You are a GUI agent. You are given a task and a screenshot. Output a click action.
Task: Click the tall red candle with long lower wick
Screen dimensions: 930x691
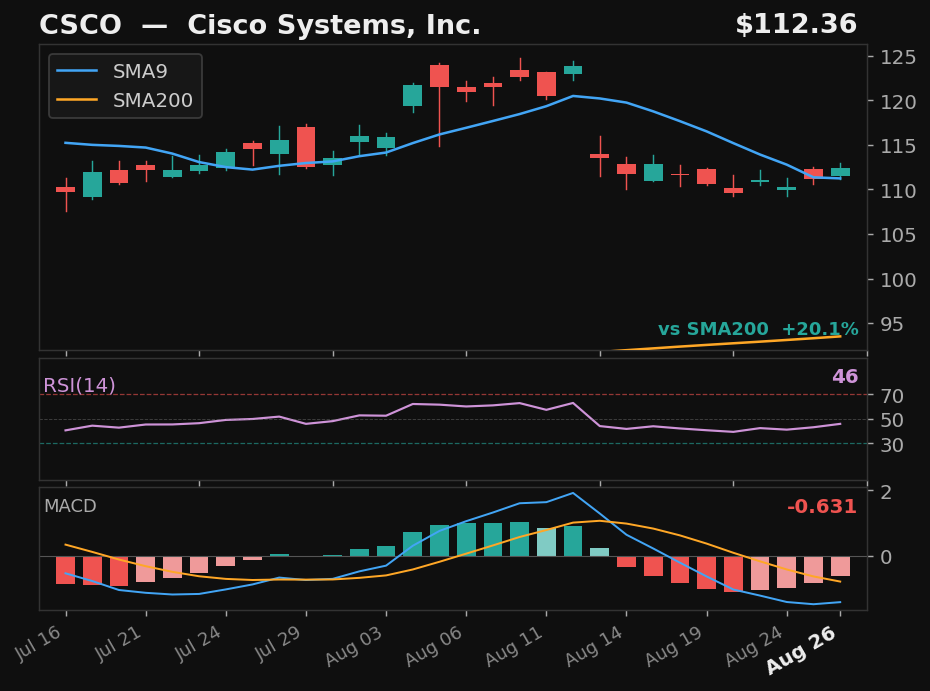439,76
